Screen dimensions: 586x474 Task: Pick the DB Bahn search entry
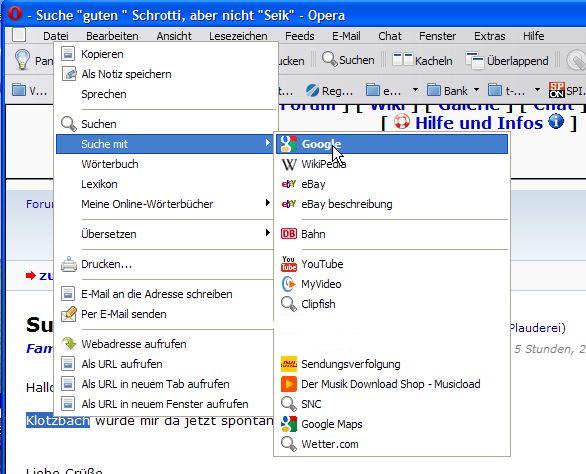[392, 234]
